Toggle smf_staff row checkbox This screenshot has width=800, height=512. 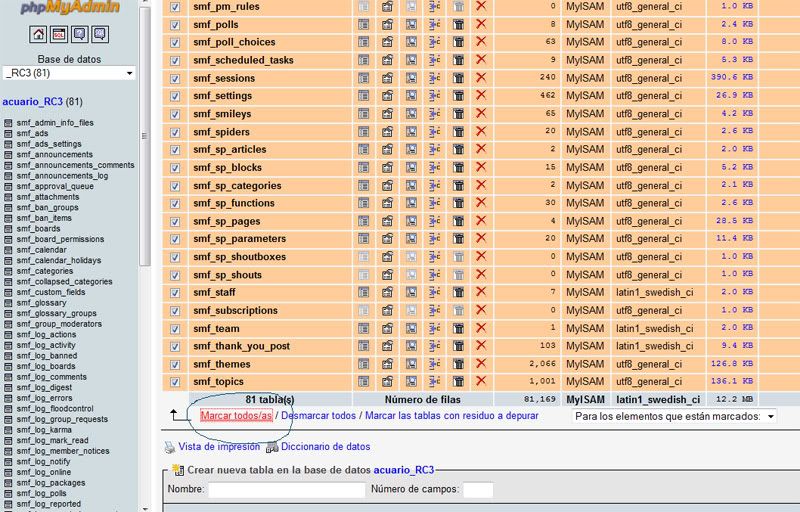pos(175,293)
